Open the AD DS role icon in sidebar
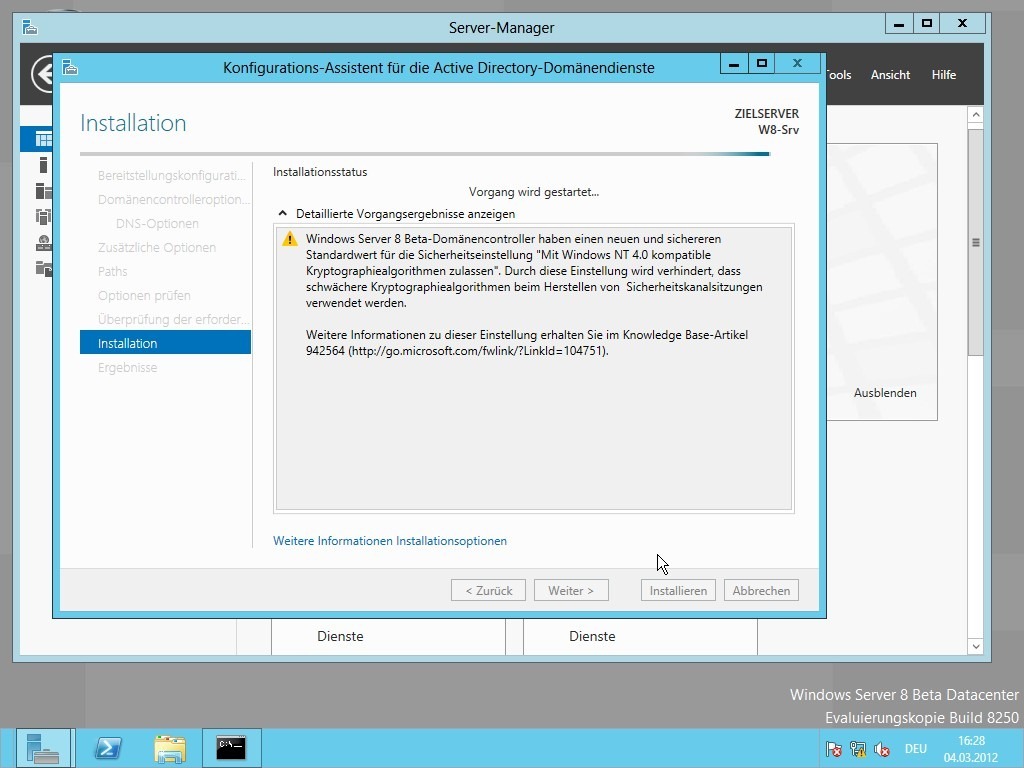 pos(43,216)
